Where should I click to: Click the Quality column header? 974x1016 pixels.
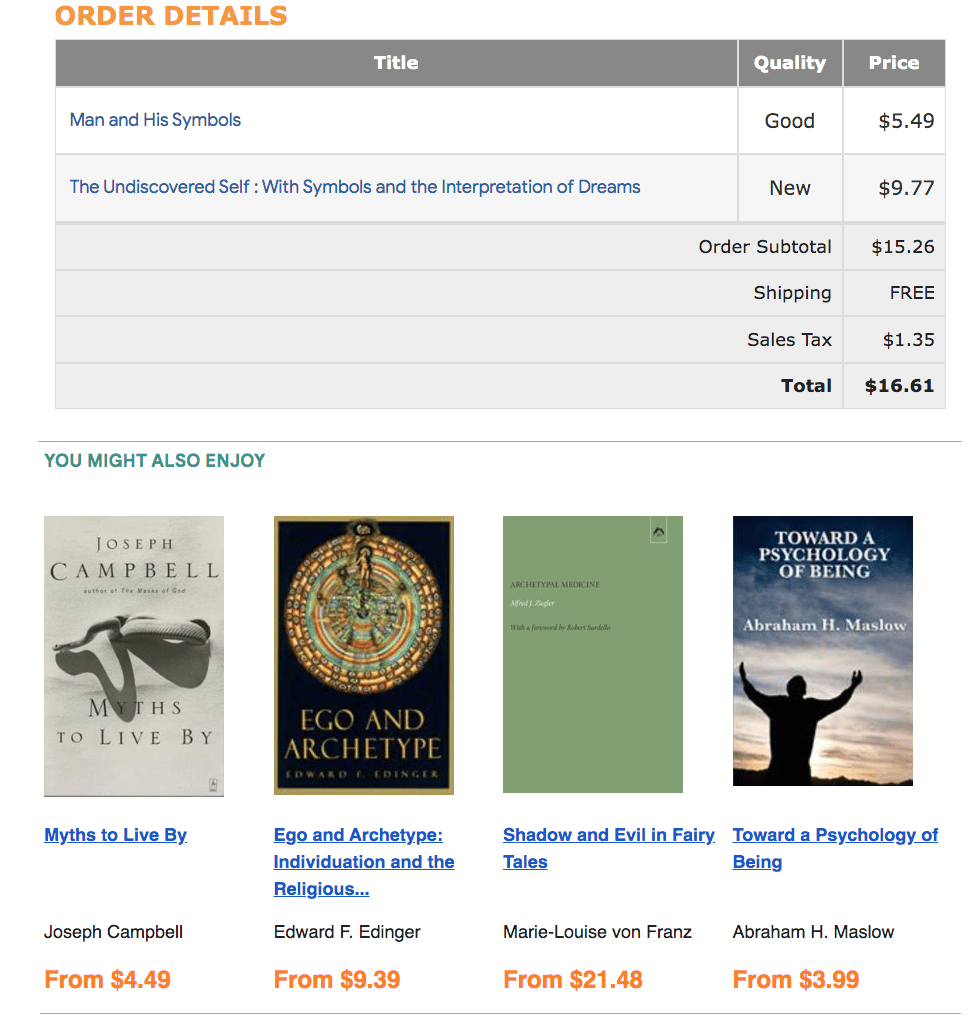click(790, 63)
